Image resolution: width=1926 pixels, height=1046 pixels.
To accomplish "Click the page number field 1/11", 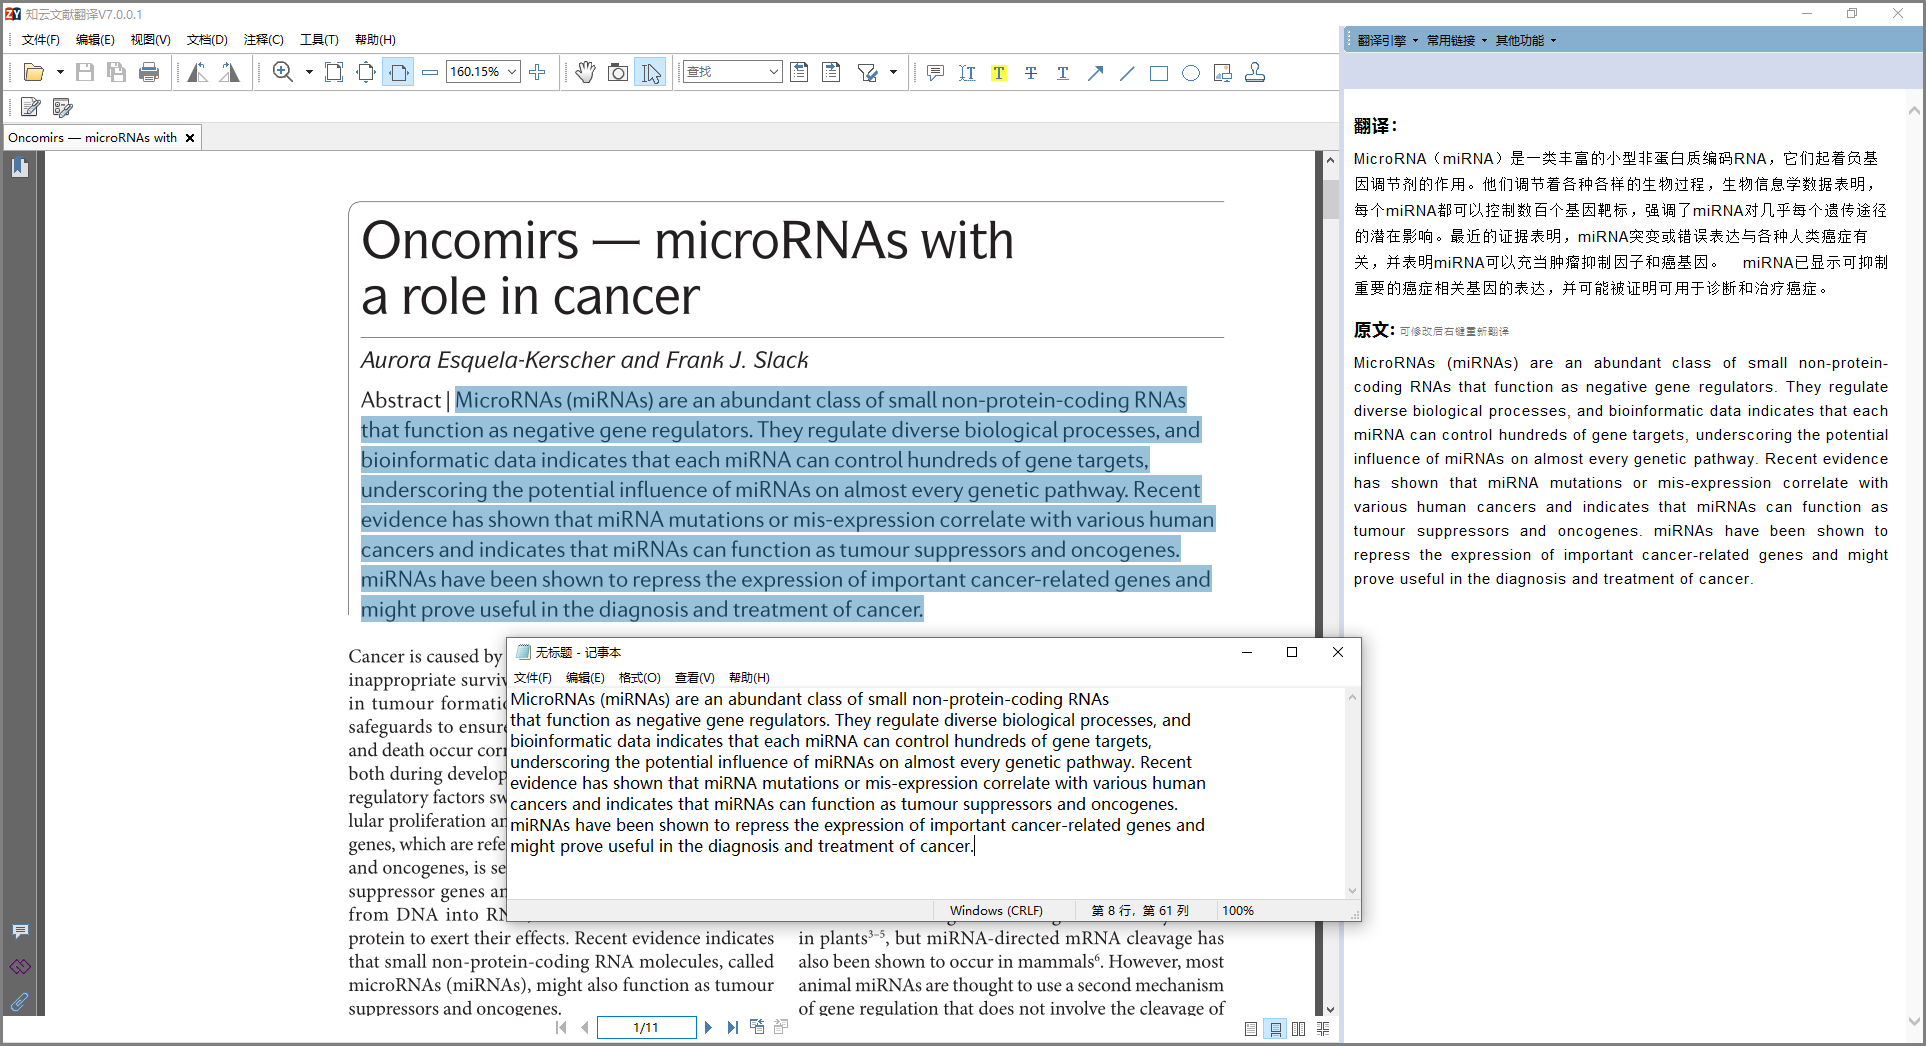I will tap(646, 1027).
